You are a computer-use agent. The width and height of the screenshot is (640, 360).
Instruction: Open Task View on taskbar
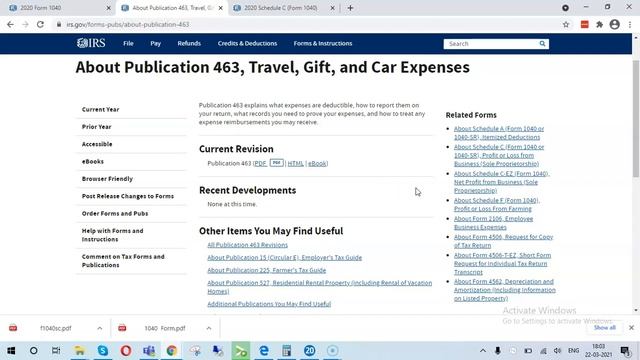pyautogui.click(x=56, y=351)
